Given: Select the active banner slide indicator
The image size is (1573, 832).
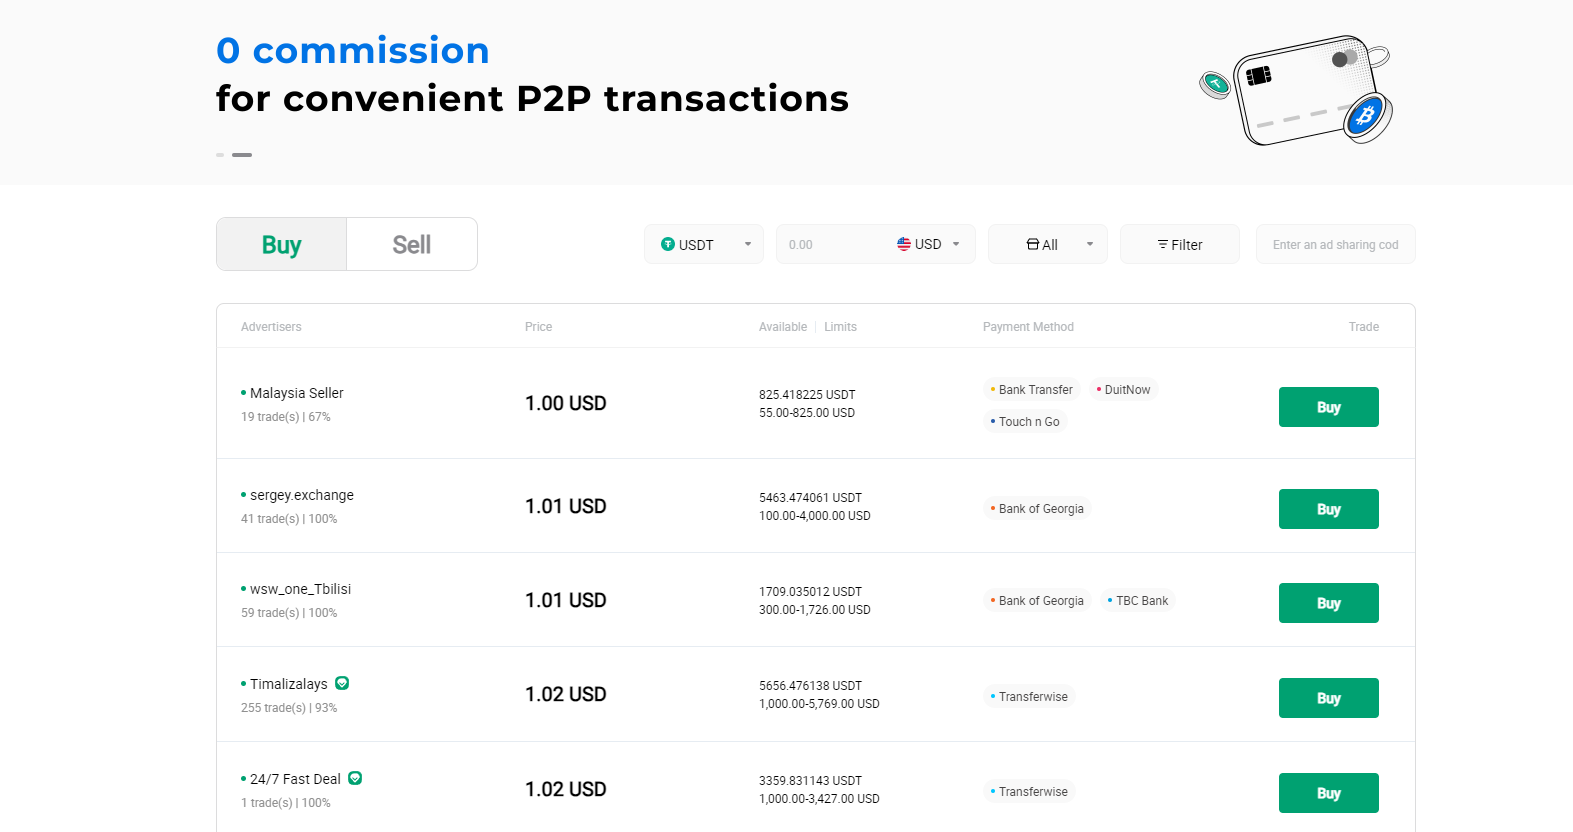Looking at the screenshot, I should [242, 155].
